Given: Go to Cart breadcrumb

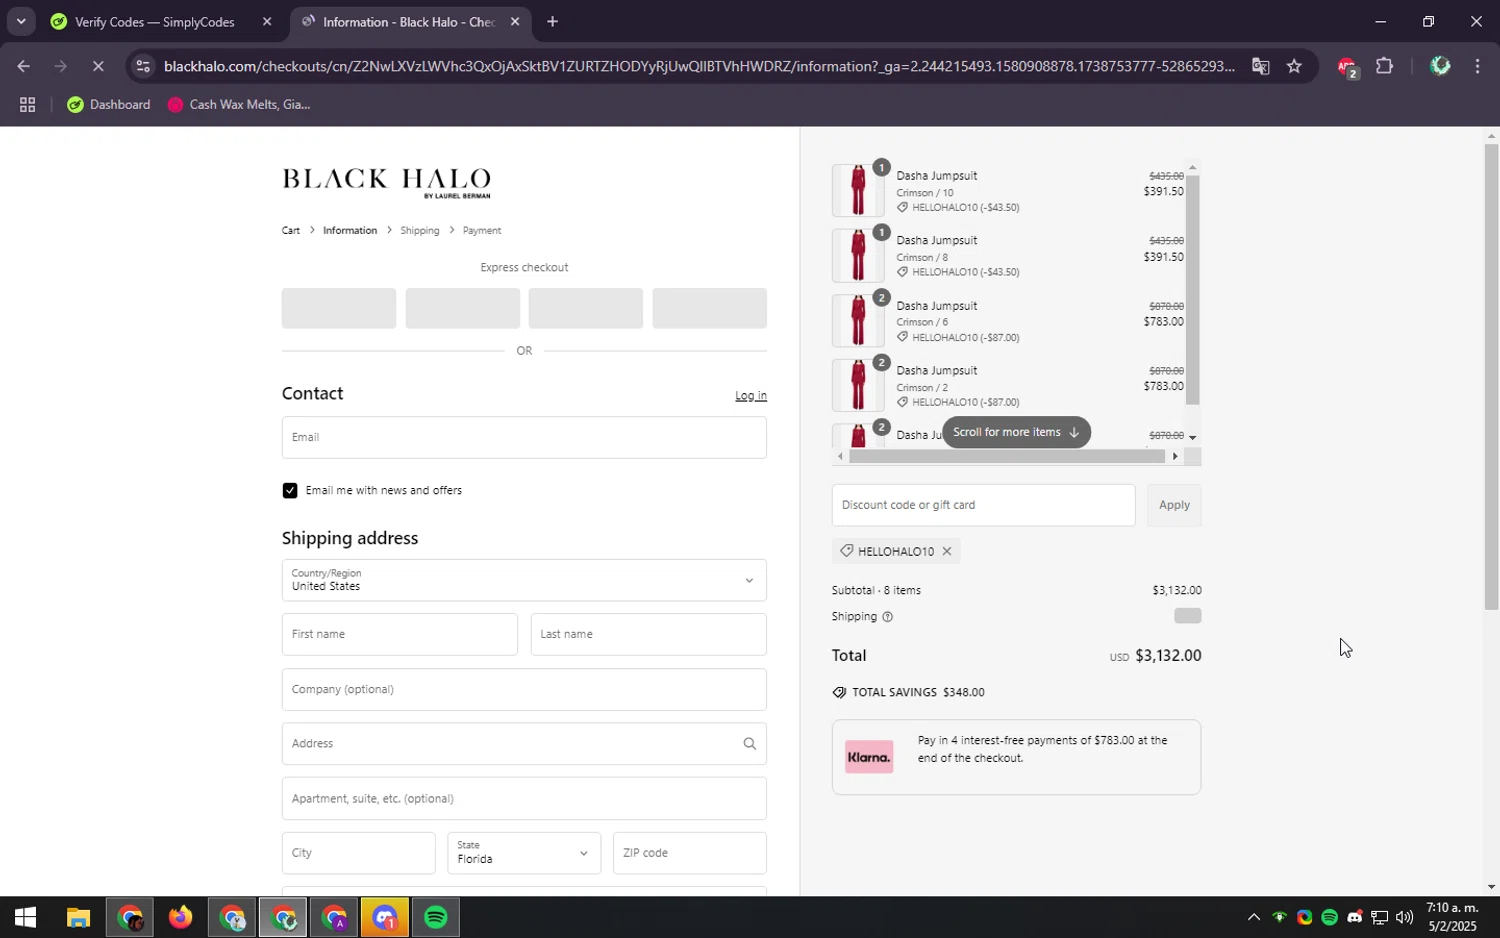Looking at the screenshot, I should 291,230.
